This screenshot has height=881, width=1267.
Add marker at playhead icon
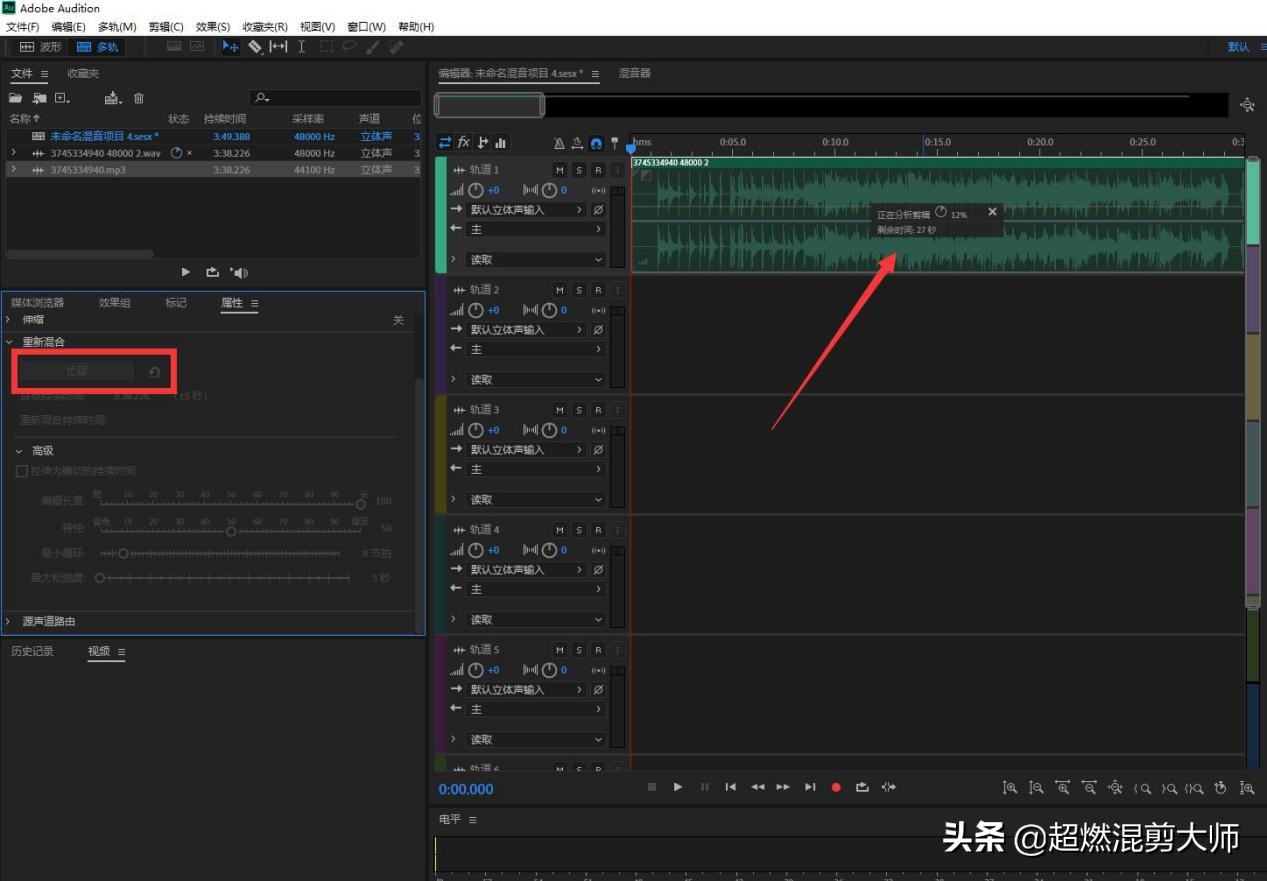click(615, 143)
